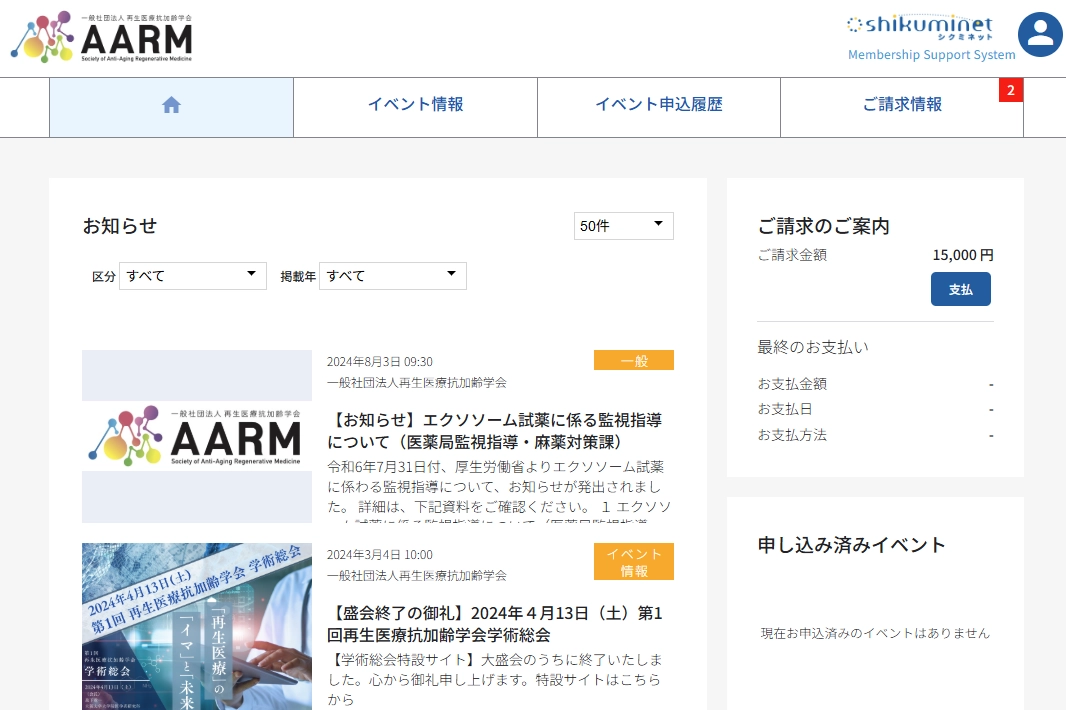Viewport: 1066px width, 710px height.
Task: Open the 盛会終了の御礼 article headline
Action: tap(494, 623)
